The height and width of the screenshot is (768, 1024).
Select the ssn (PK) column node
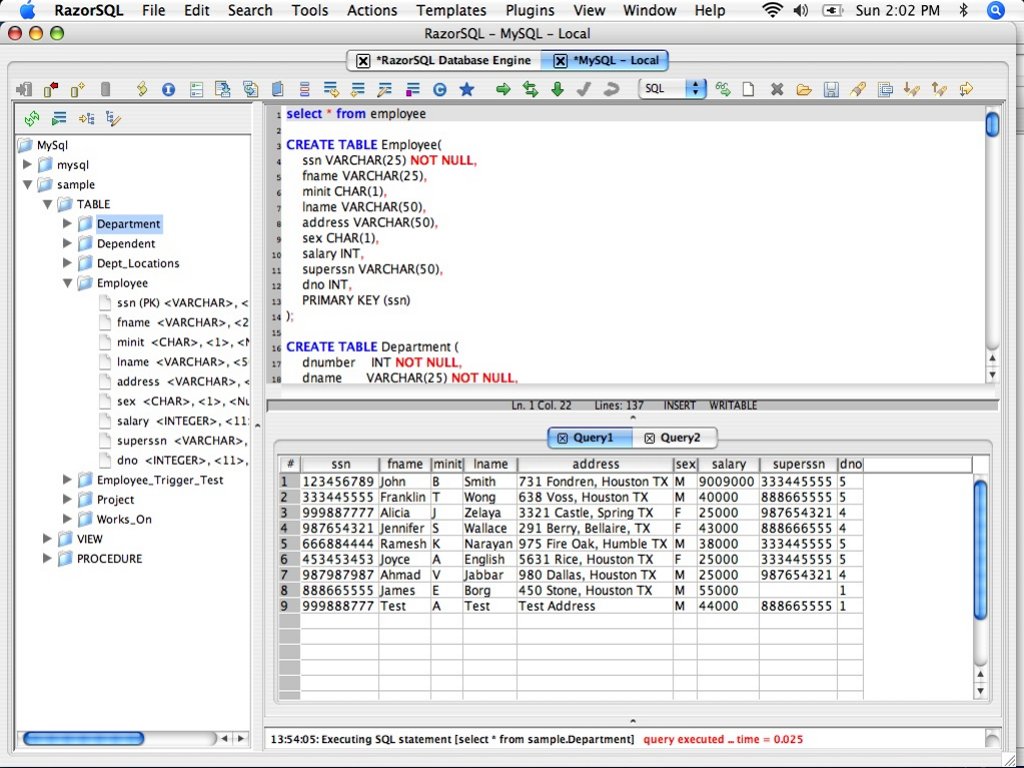pyautogui.click(x=182, y=302)
